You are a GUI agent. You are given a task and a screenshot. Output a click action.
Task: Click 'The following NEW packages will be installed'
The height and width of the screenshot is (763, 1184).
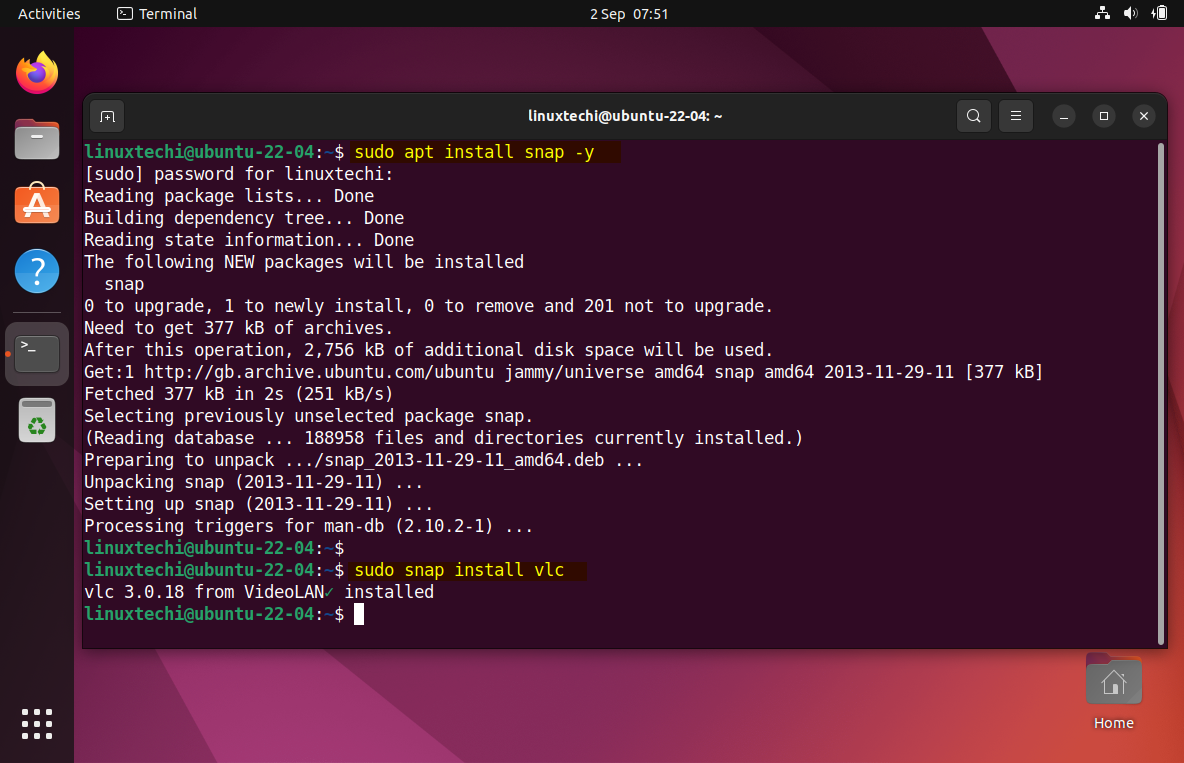[x=304, y=261]
